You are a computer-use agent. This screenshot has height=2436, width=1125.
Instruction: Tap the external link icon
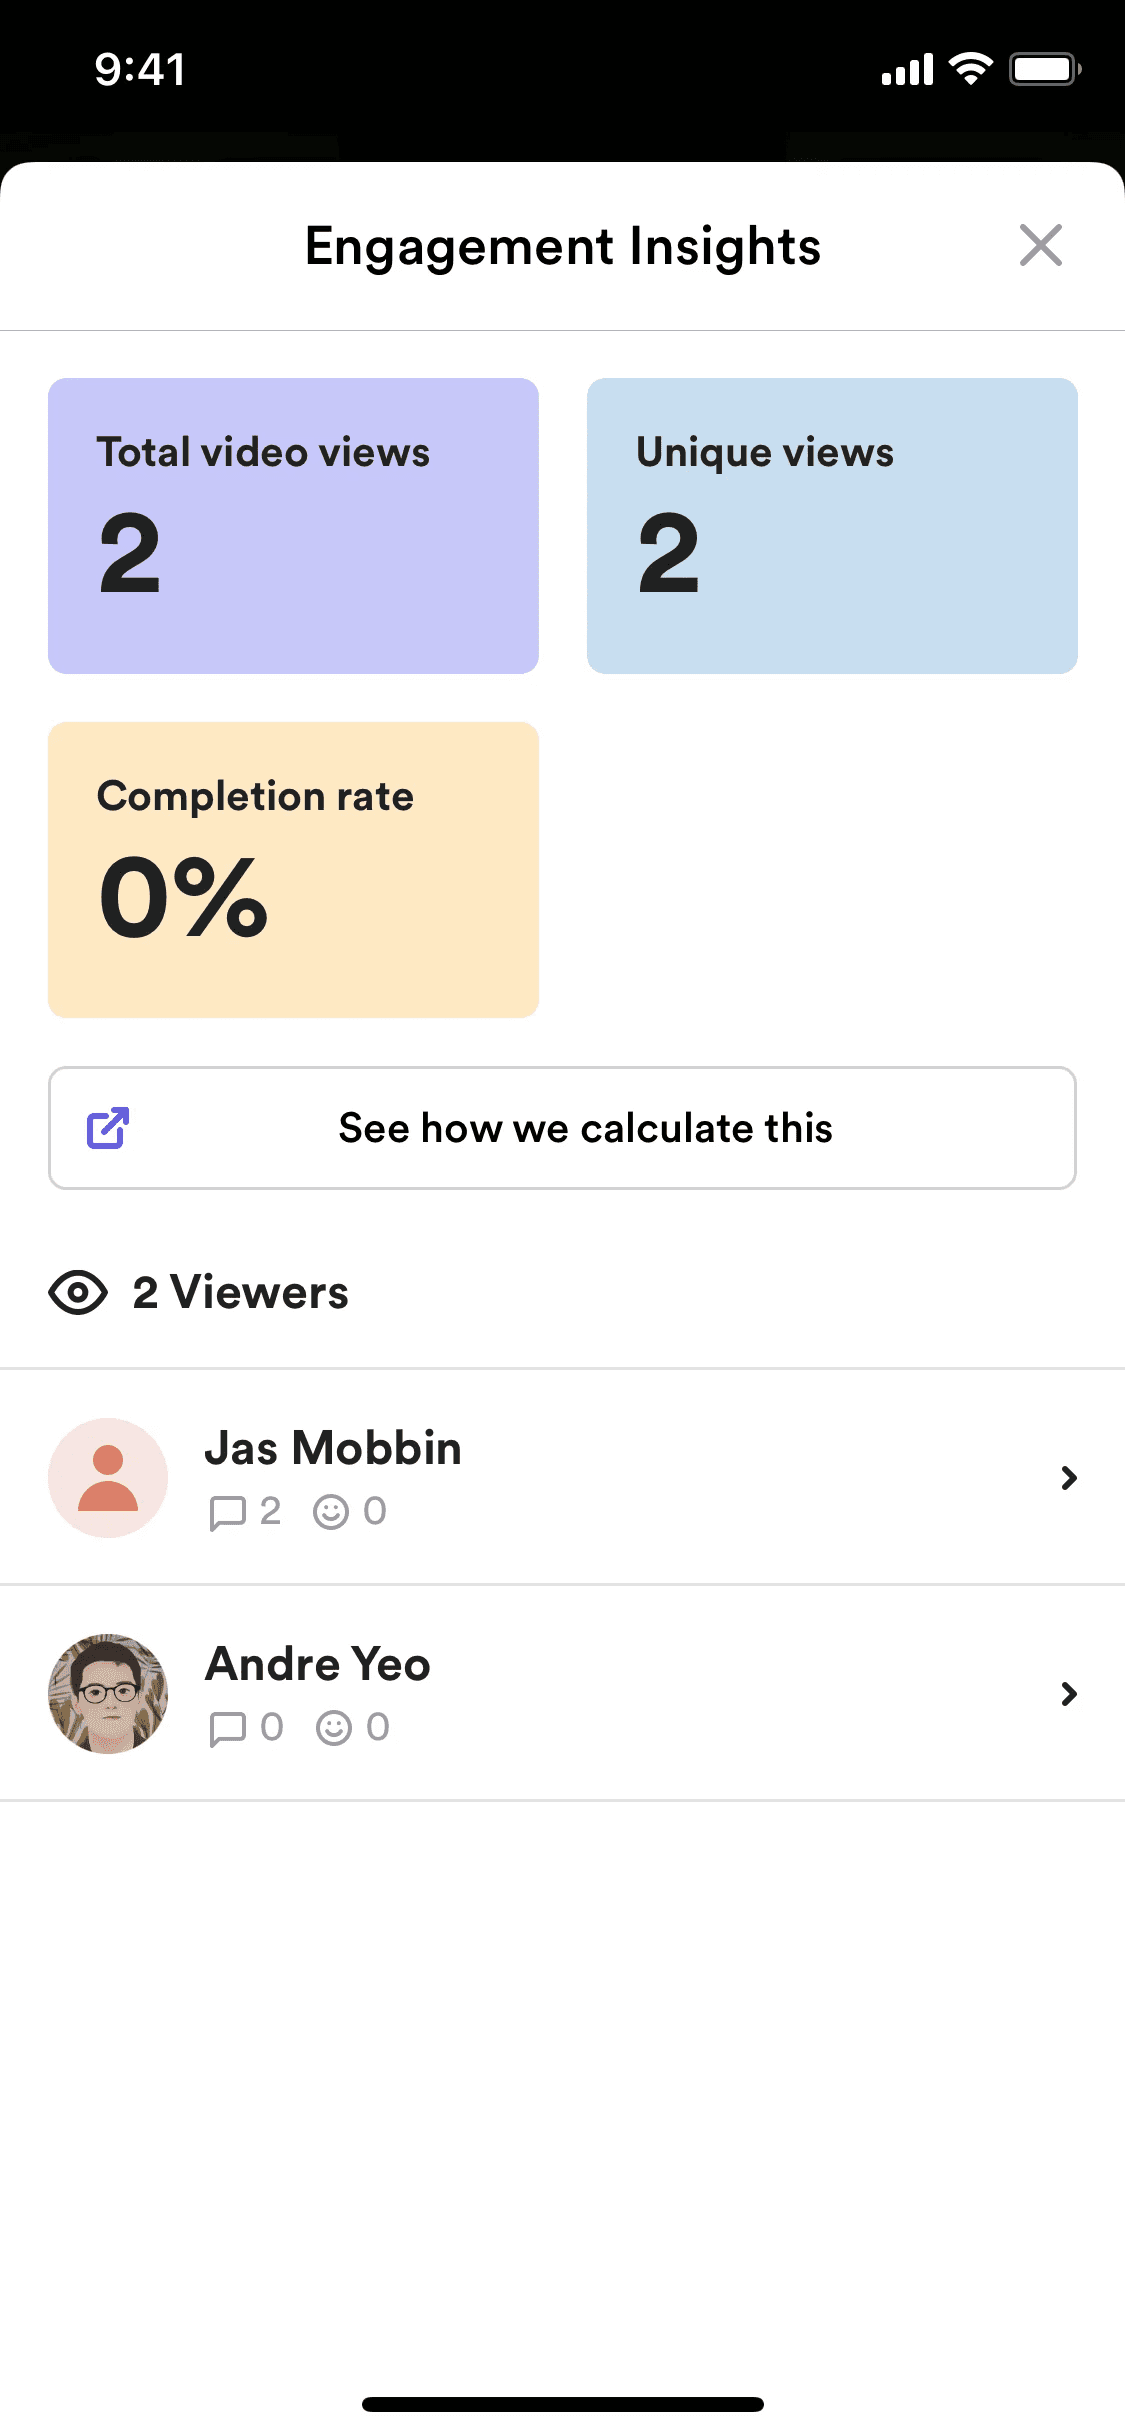(x=108, y=1128)
